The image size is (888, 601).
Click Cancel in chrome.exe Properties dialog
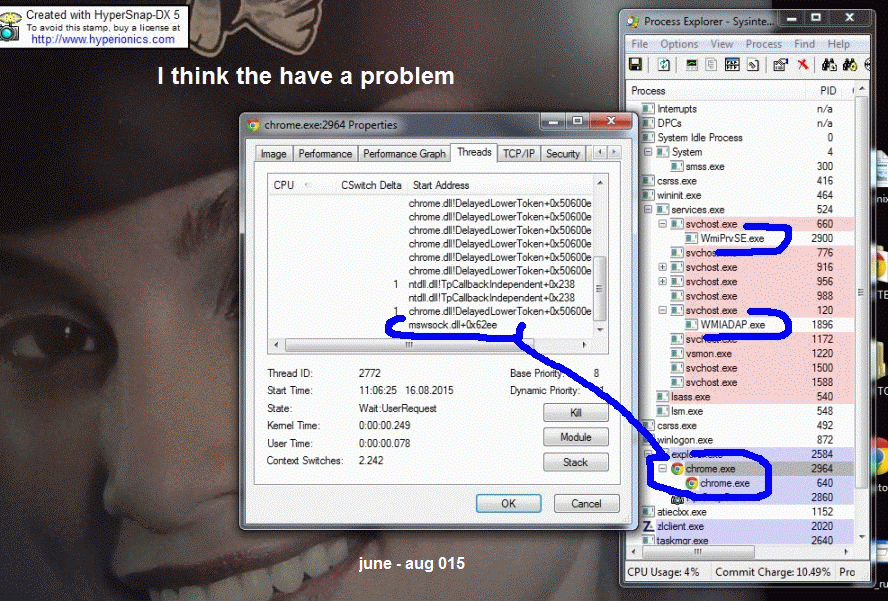pyautogui.click(x=586, y=504)
